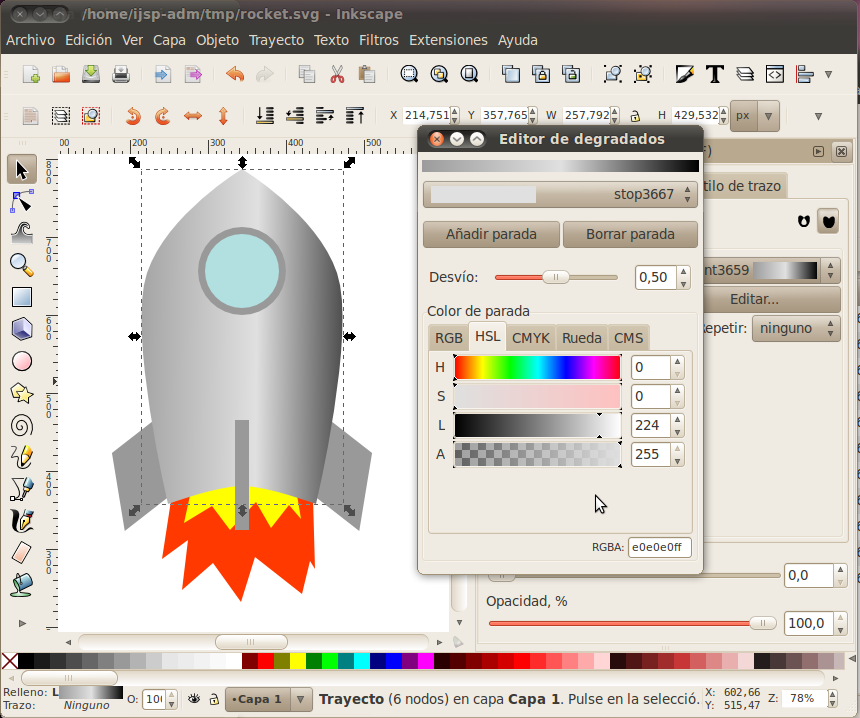
Task: Open the Repetir ninguno dropdown
Action: [x=796, y=328]
